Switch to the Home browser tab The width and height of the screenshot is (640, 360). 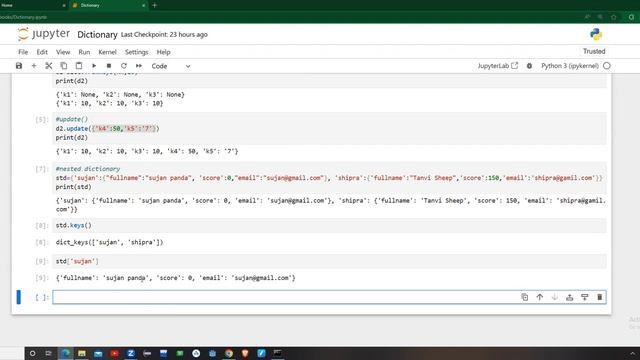point(33,5)
